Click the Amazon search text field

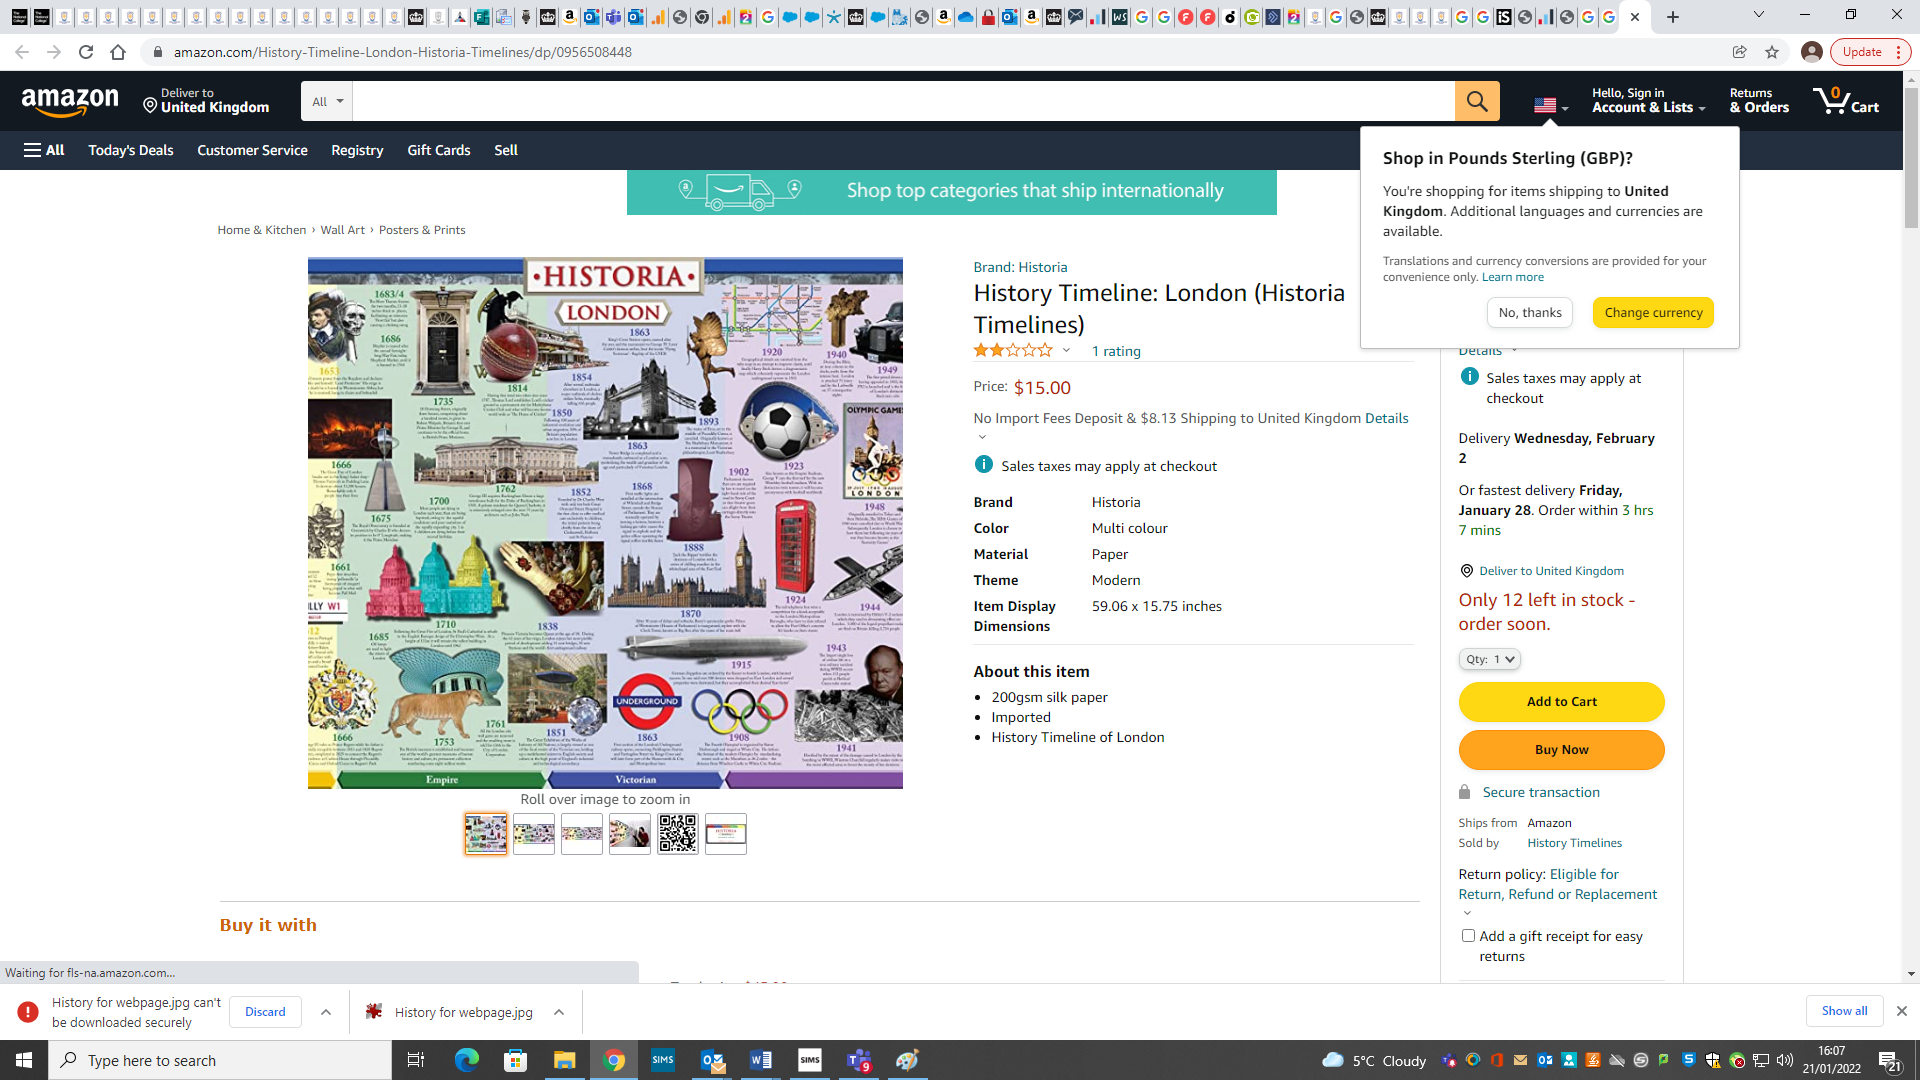[x=903, y=101]
